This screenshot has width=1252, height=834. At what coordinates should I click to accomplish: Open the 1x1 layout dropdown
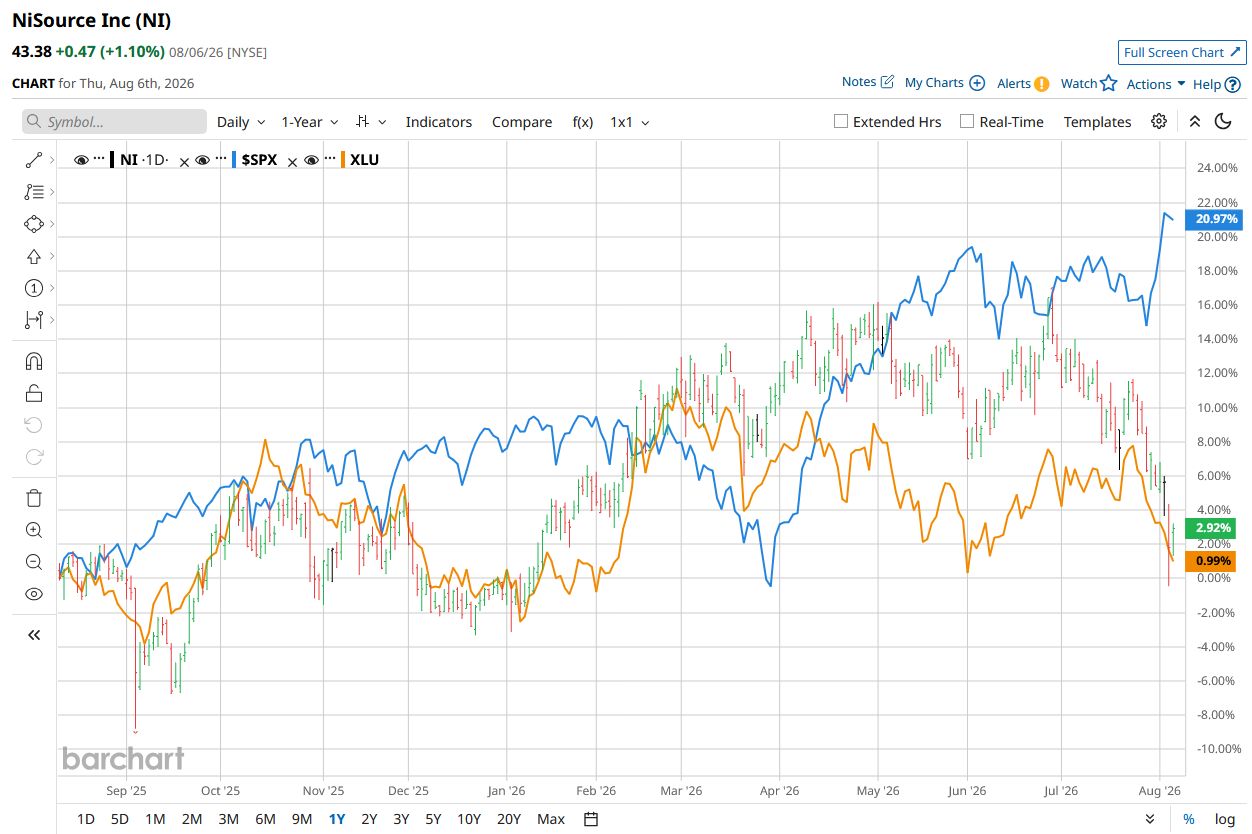pyautogui.click(x=630, y=122)
